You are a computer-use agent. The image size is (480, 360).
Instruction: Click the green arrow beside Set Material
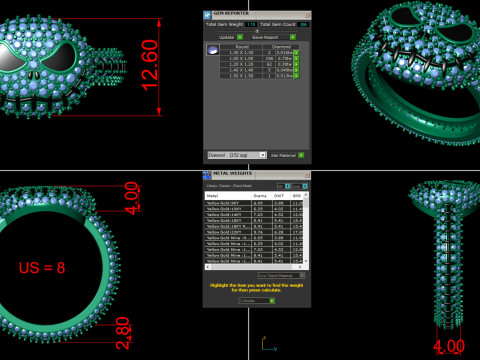point(301,155)
